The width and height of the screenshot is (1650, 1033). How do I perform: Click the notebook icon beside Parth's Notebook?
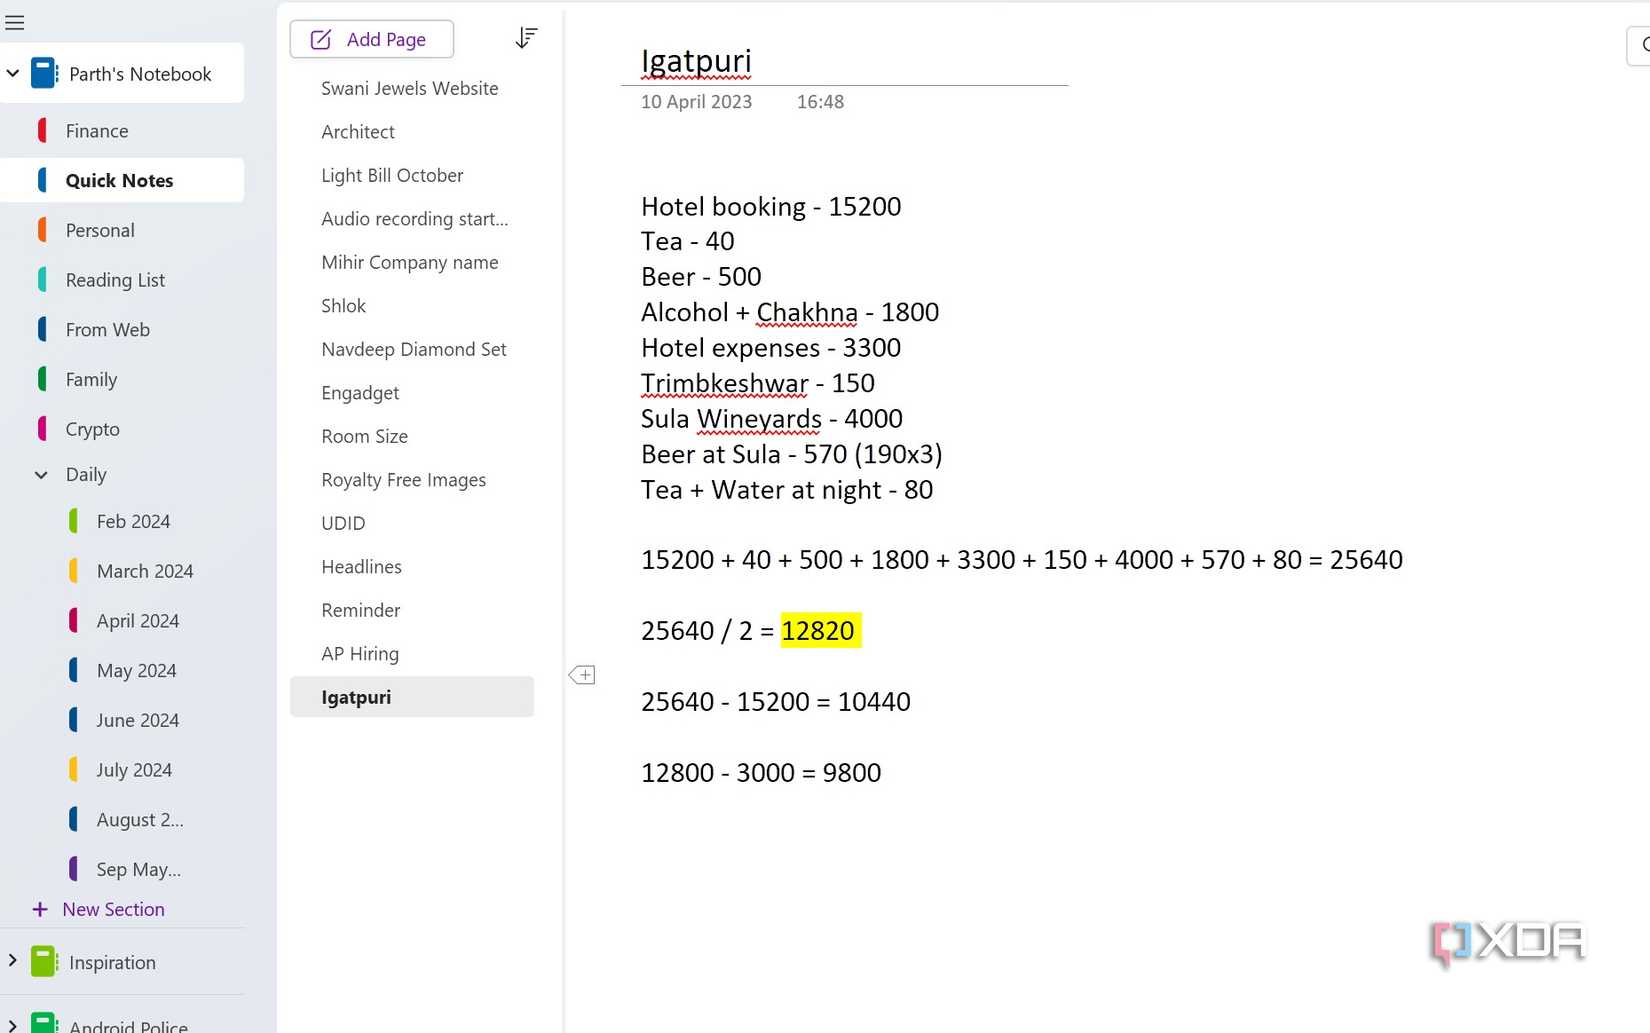point(44,72)
